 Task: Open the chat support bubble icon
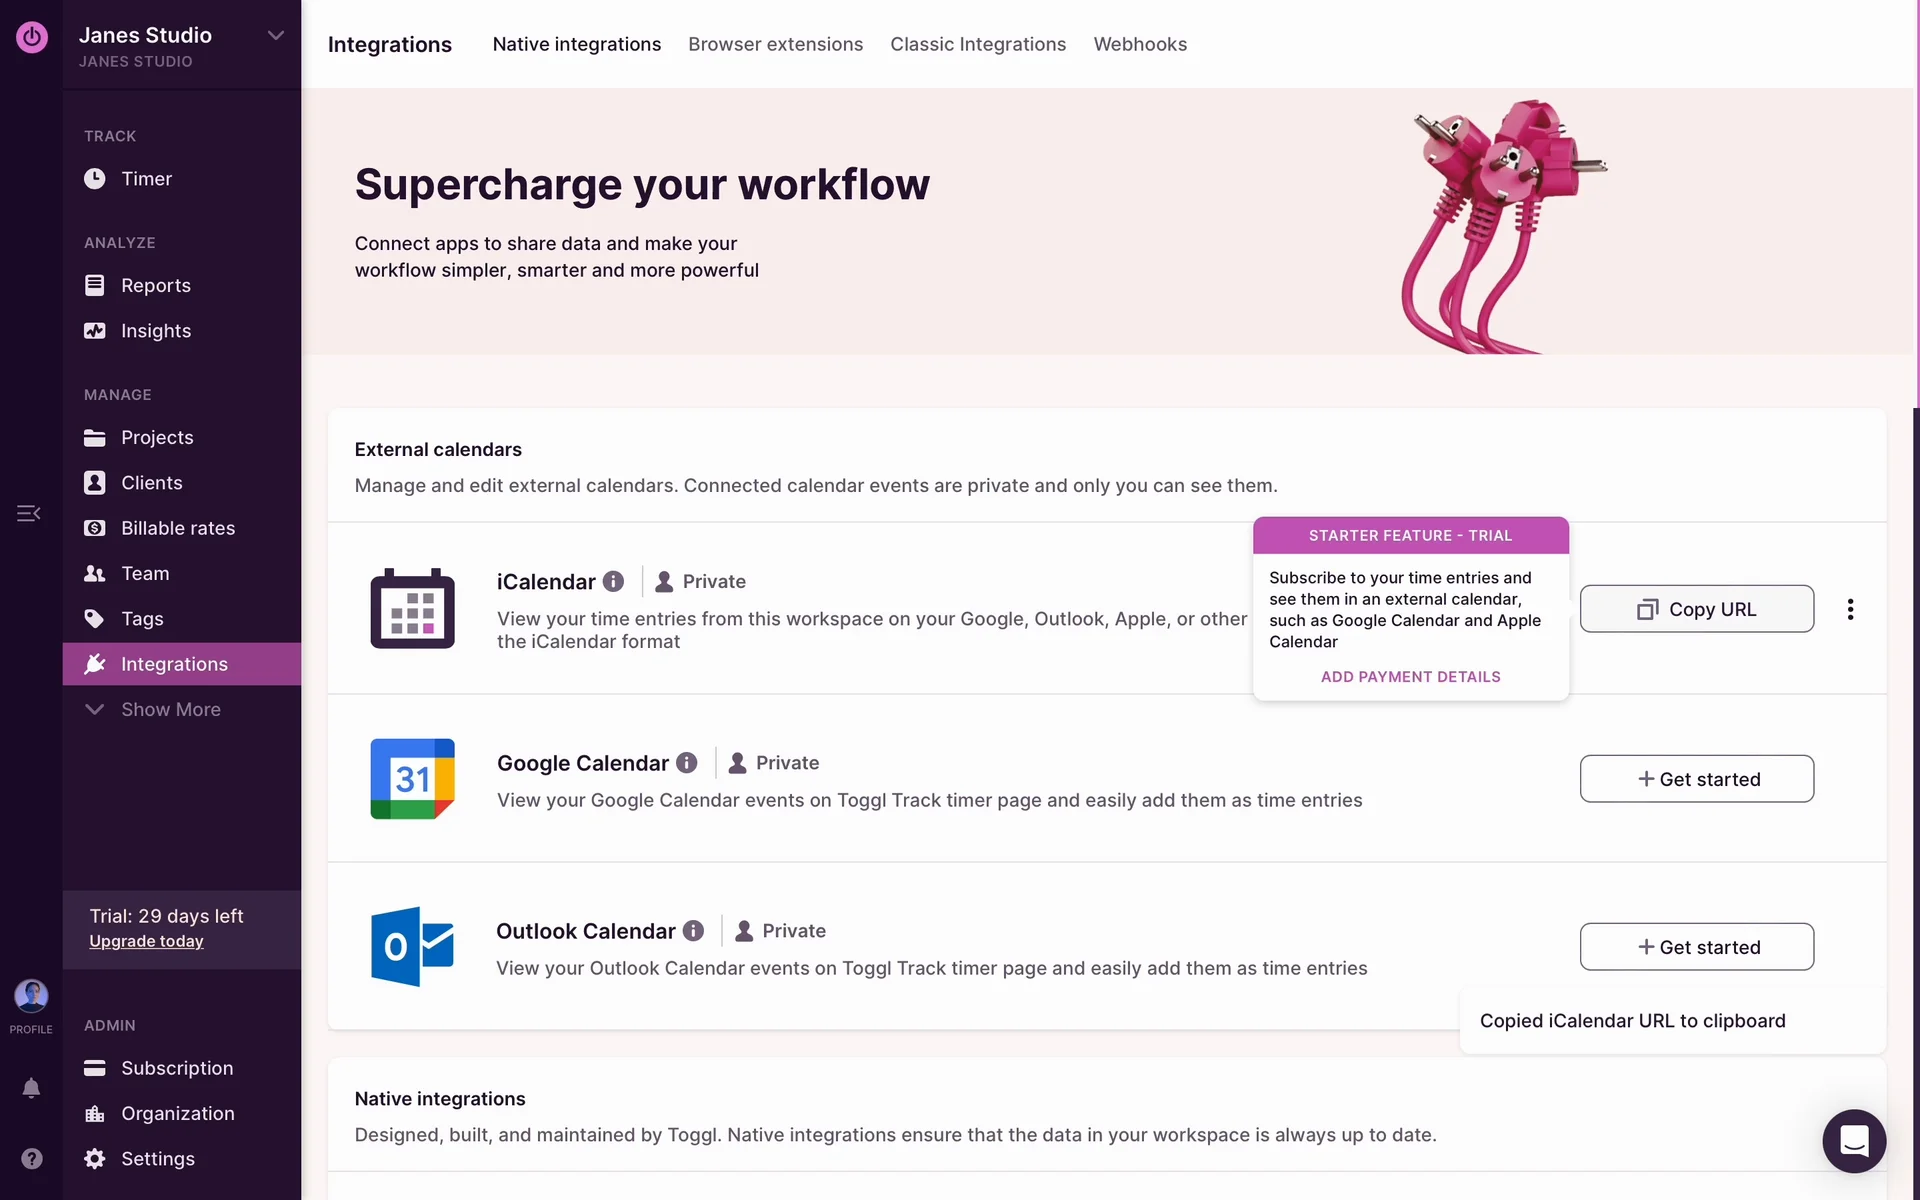(1853, 1140)
